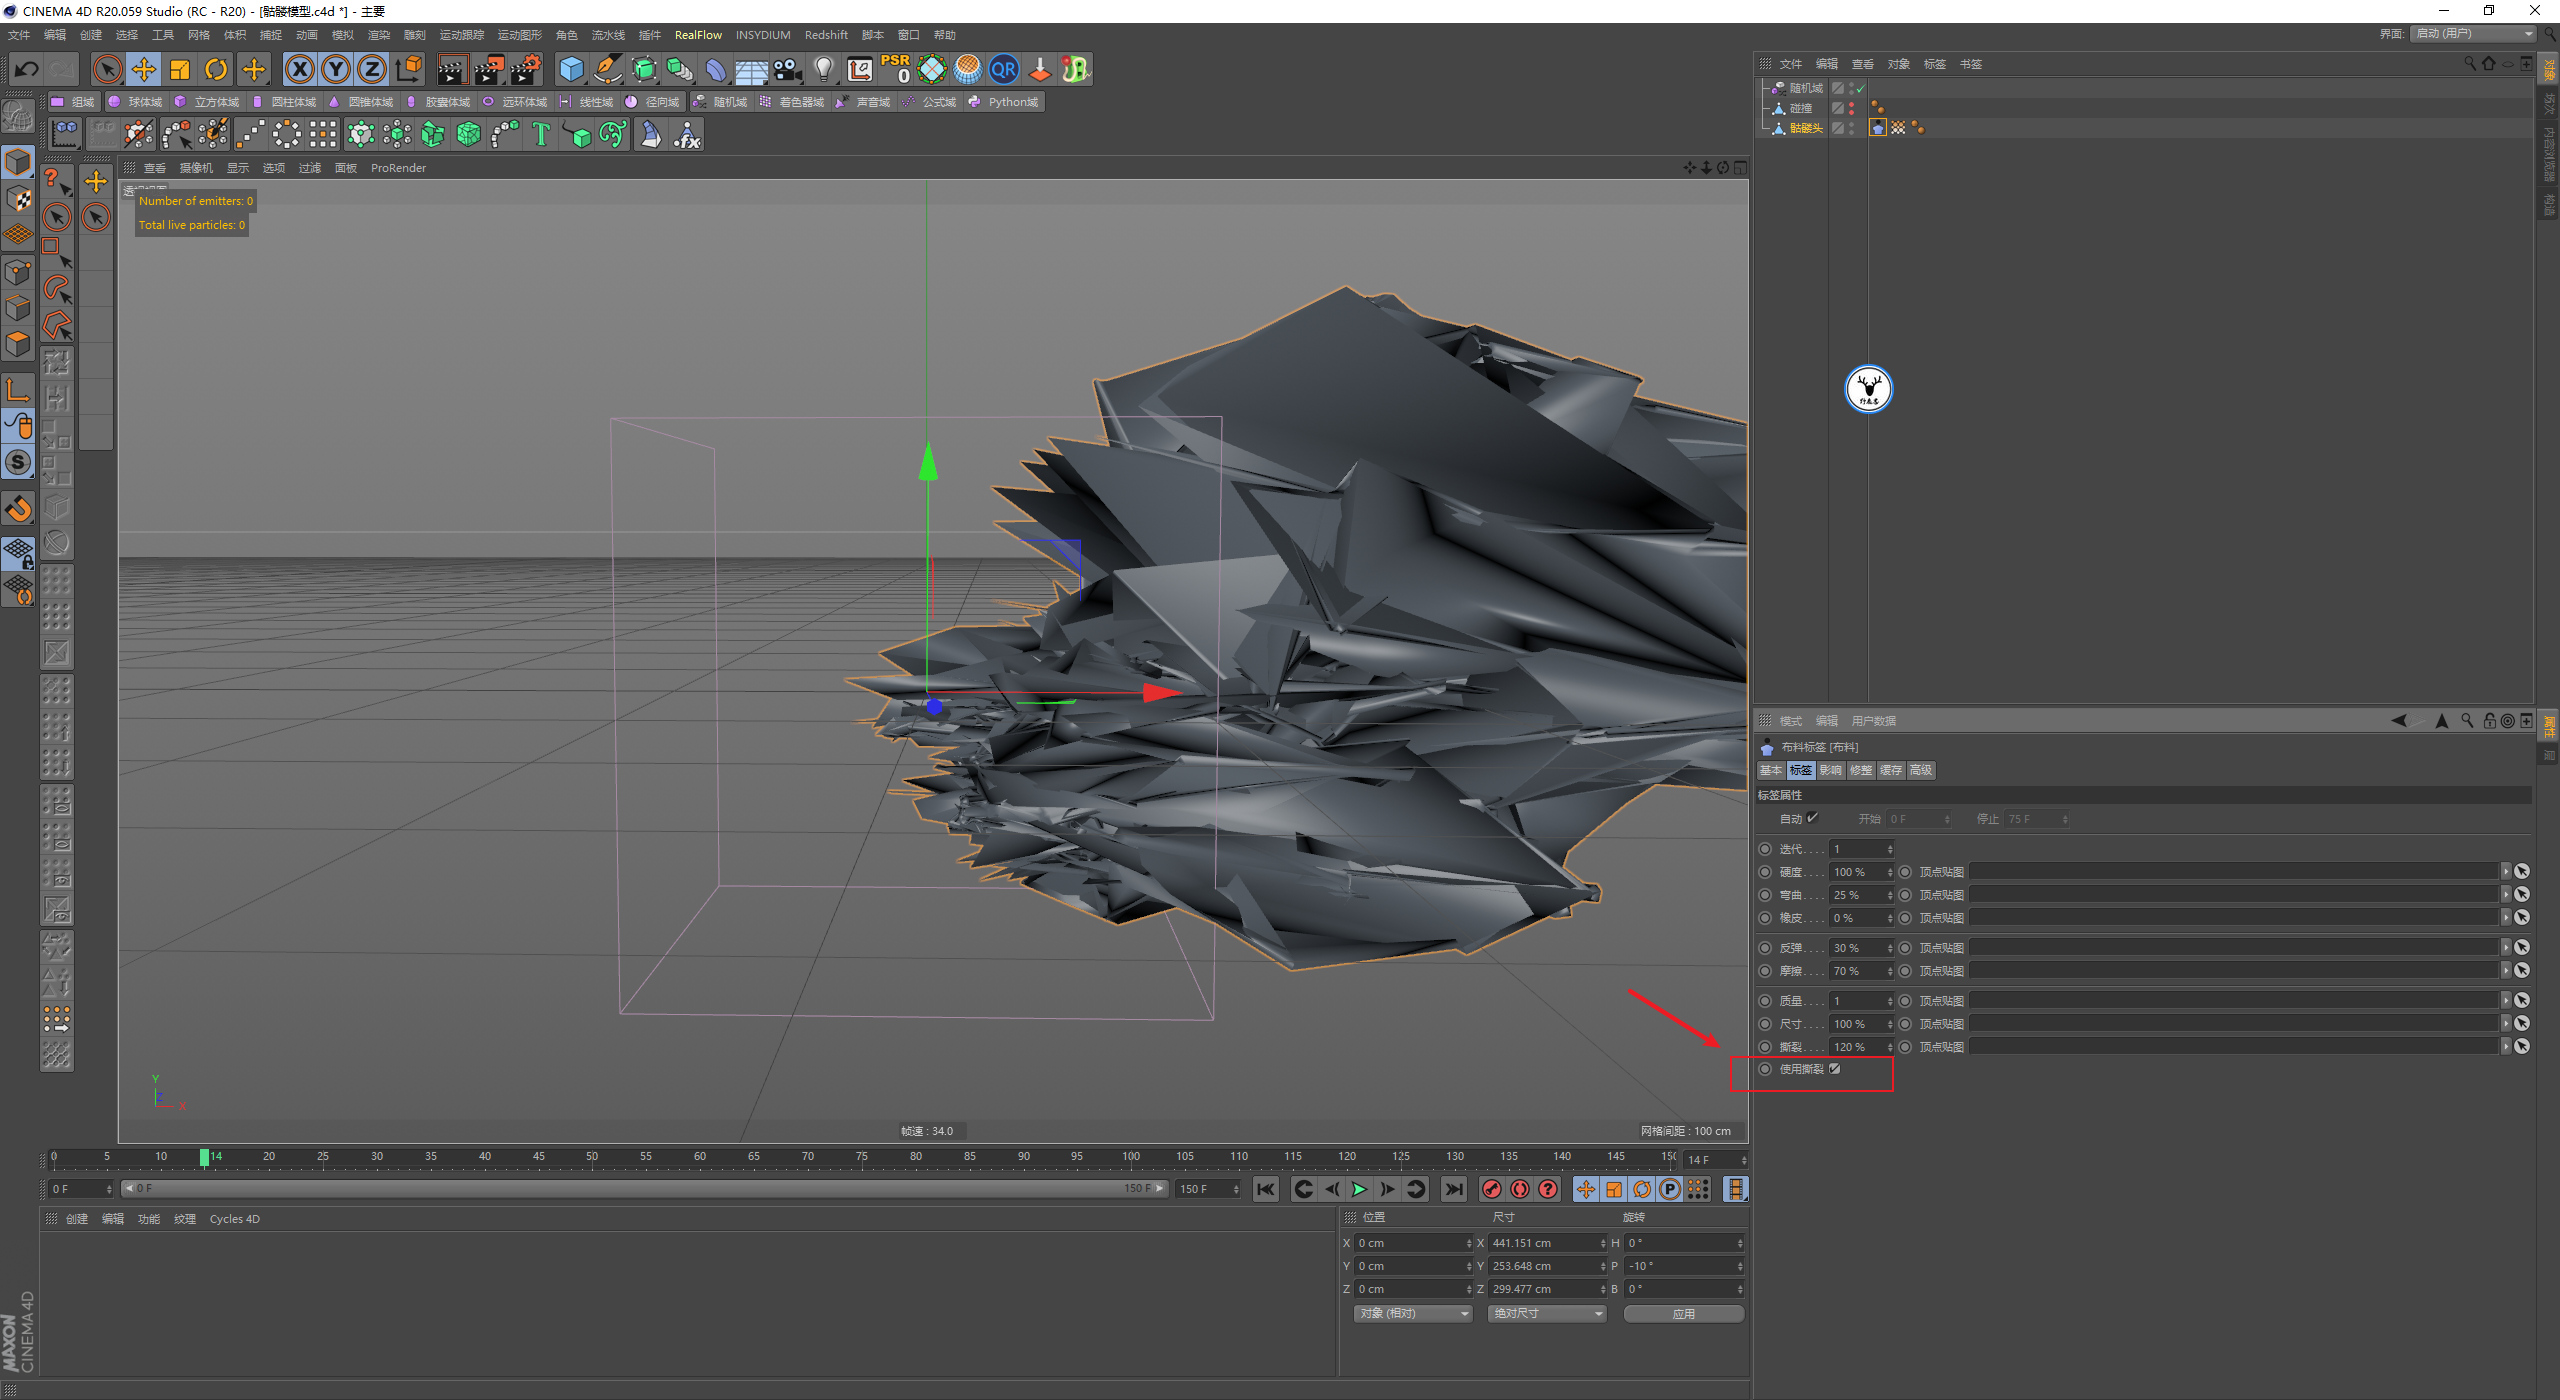This screenshot has height=1400, width=2560.
Task: Click the Undo arrow icon
Action: pos(27,69)
